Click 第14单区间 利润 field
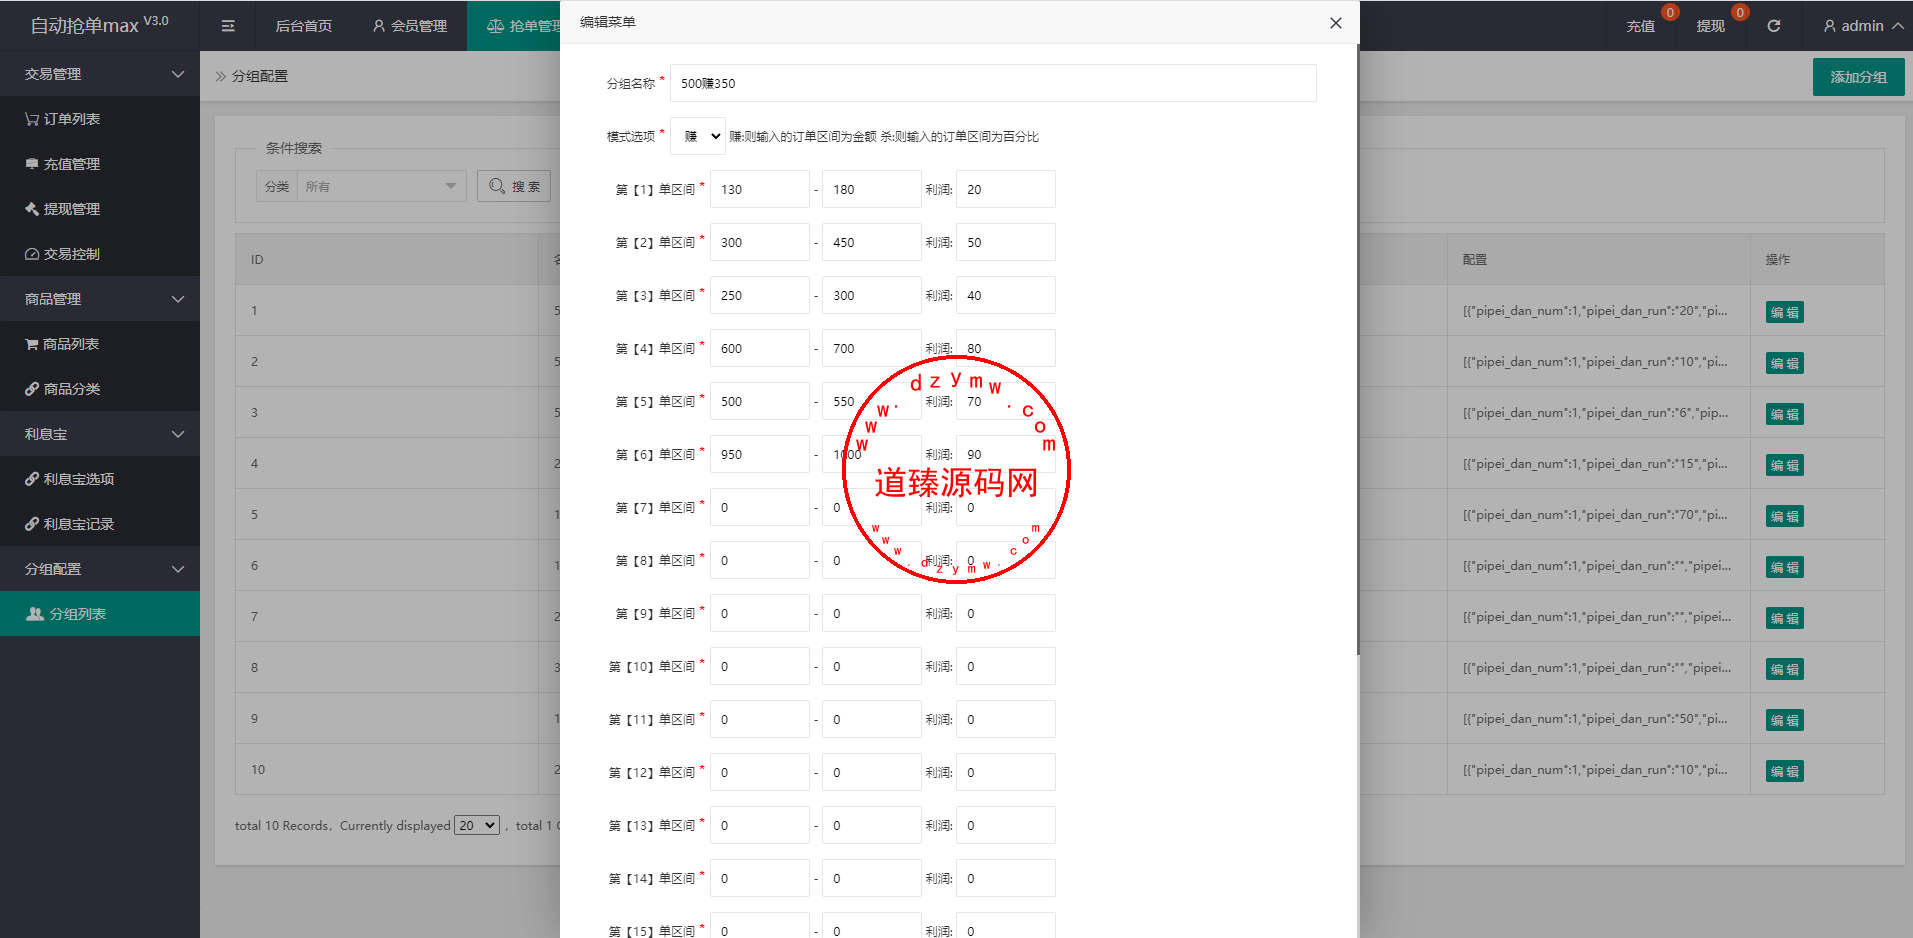Screen dimensions: 1913x938 (x=1005, y=878)
